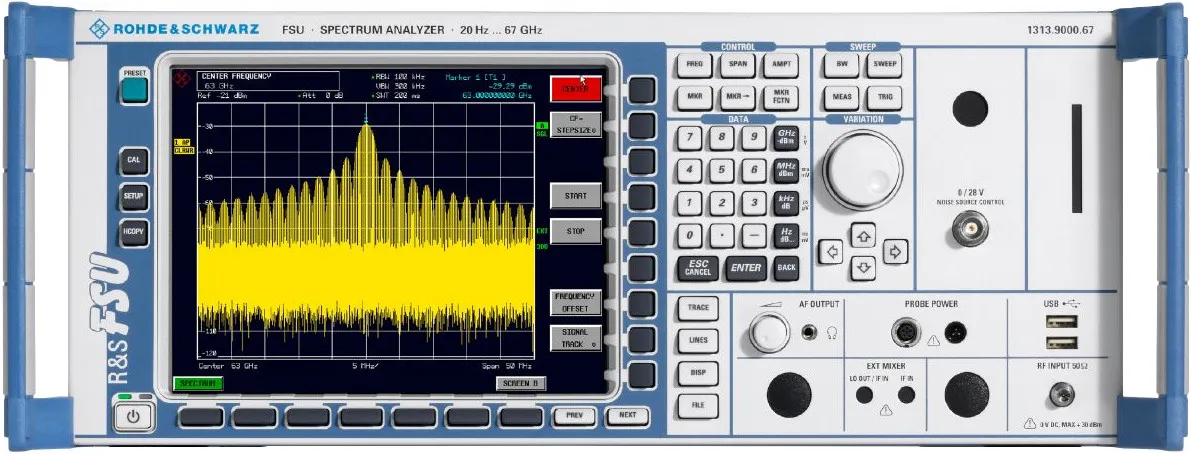1191x454 pixels.
Task: Open the TRACE menu key
Action: point(698,307)
